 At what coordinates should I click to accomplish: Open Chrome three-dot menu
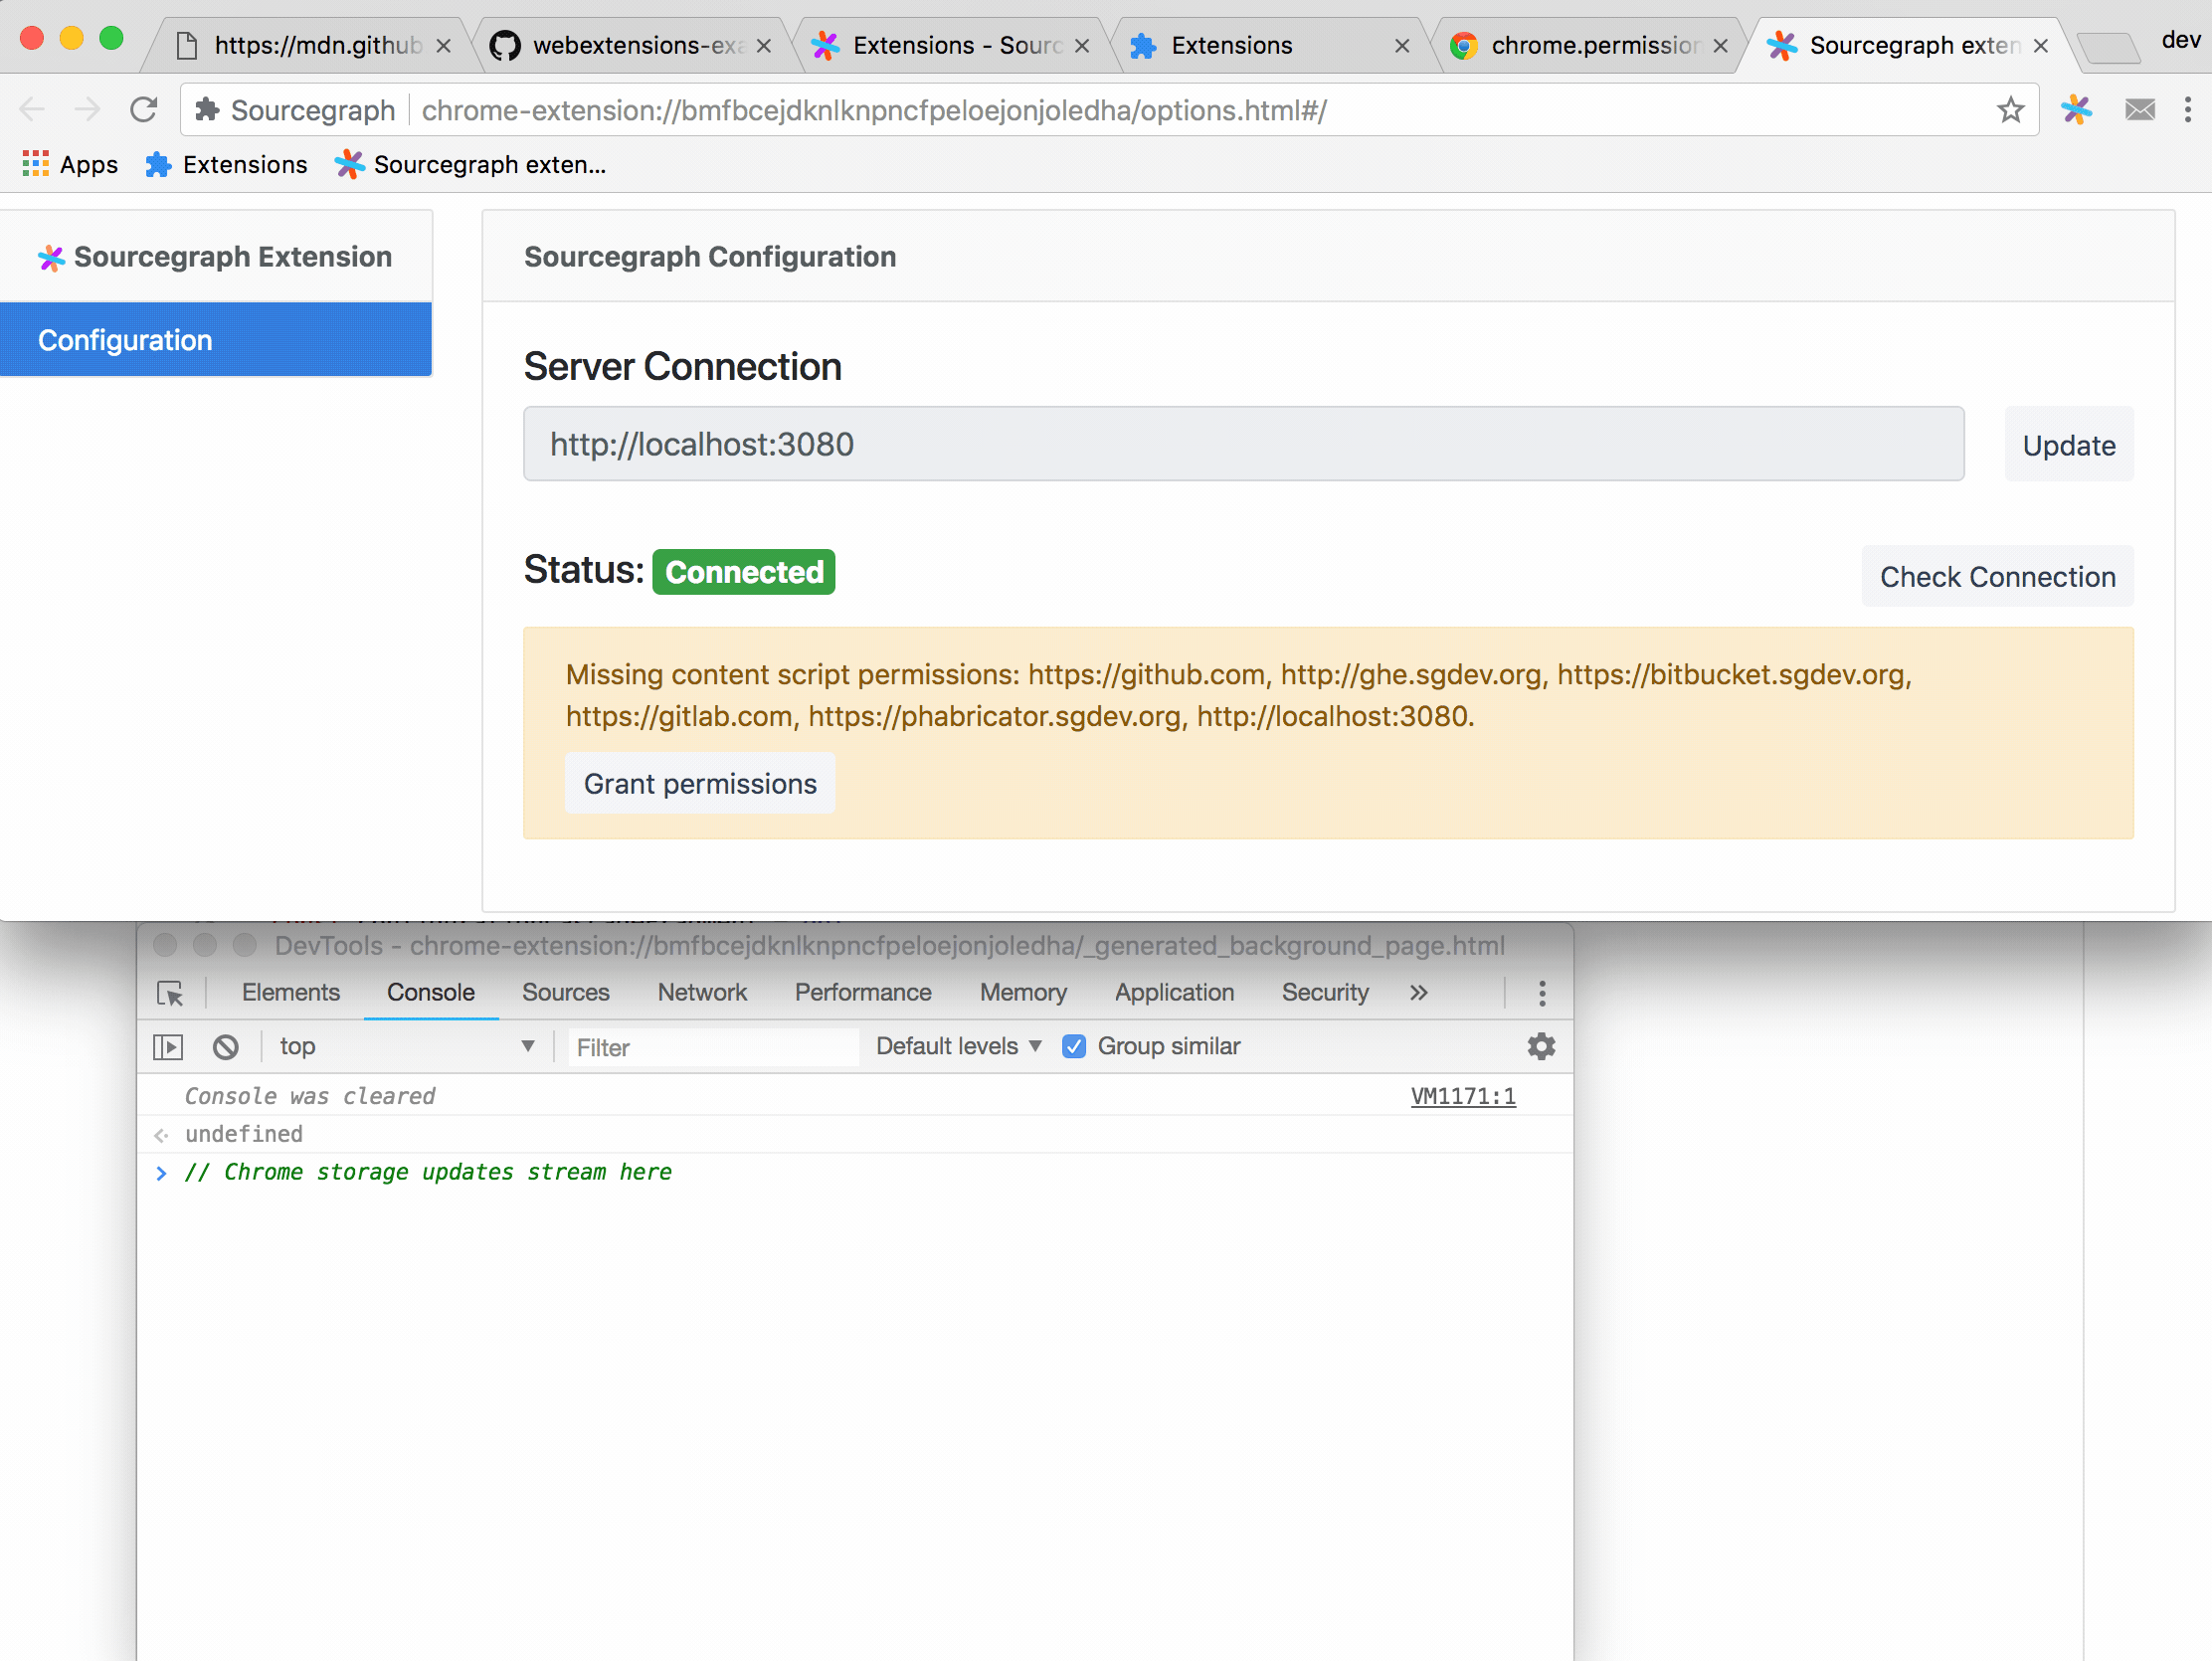coord(2188,109)
